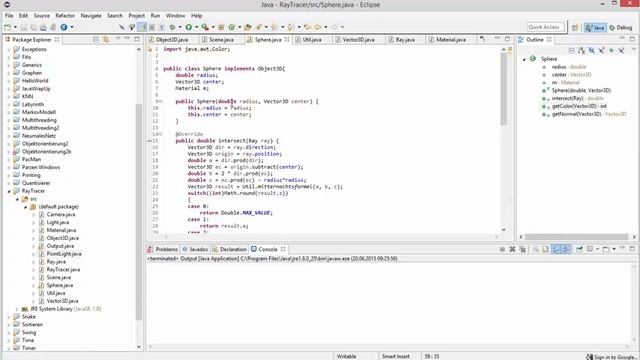This screenshot has width=640, height=360.
Task: Expand the PacMan project
Action: coord(9,160)
